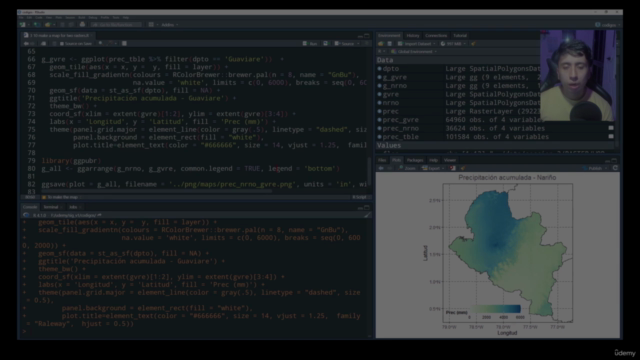Viewport: 640px width, 360px height.
Task: Click the view working directory arrow in console
Action: 100,215
